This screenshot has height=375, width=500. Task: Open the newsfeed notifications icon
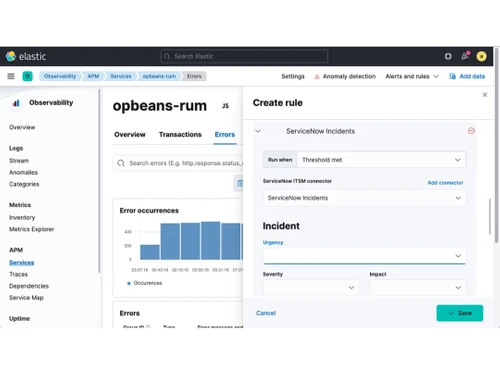coord(465,56)
